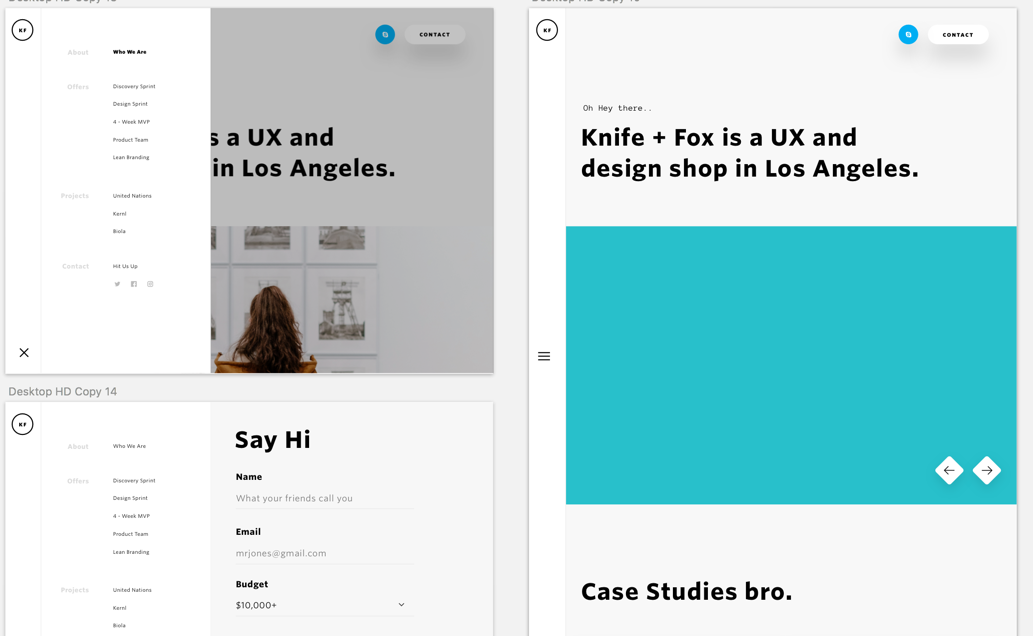1033x636 pixels.
Task: Click the right arrow diamond on teal banner
Action: [x=986, y=470]
